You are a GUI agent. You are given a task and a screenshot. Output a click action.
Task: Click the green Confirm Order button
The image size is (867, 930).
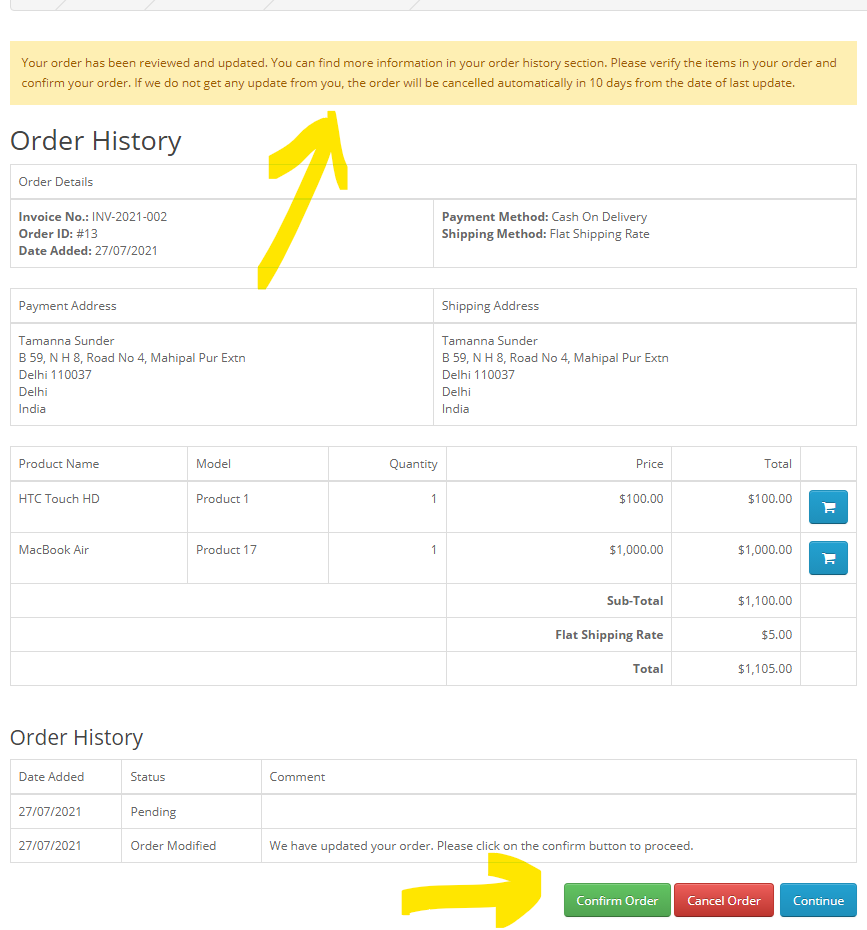coord(617,900)
